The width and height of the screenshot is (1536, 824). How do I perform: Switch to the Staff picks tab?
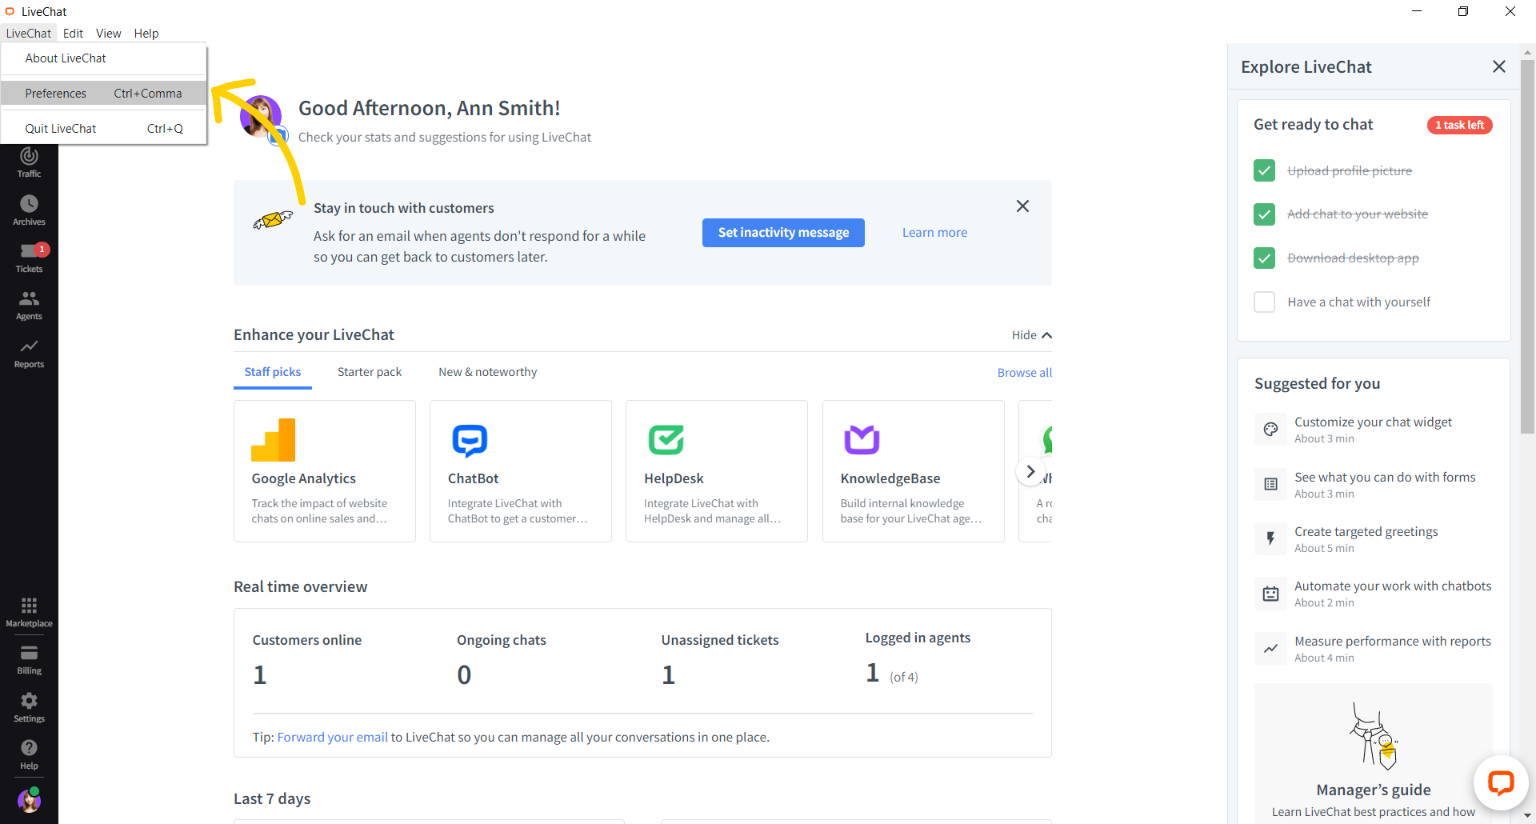(x=272, y=372)
